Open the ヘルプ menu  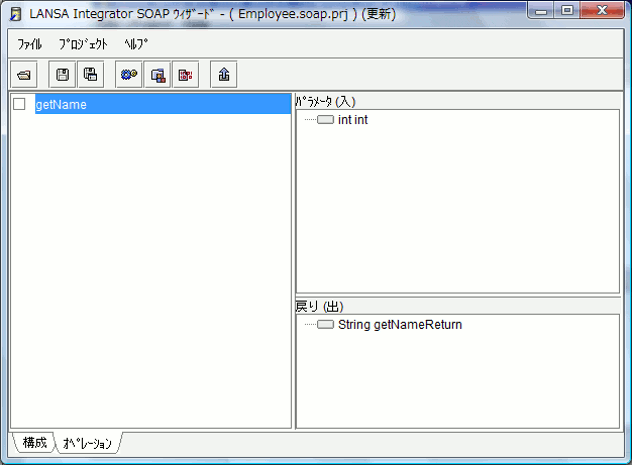(x=136, y=44)
